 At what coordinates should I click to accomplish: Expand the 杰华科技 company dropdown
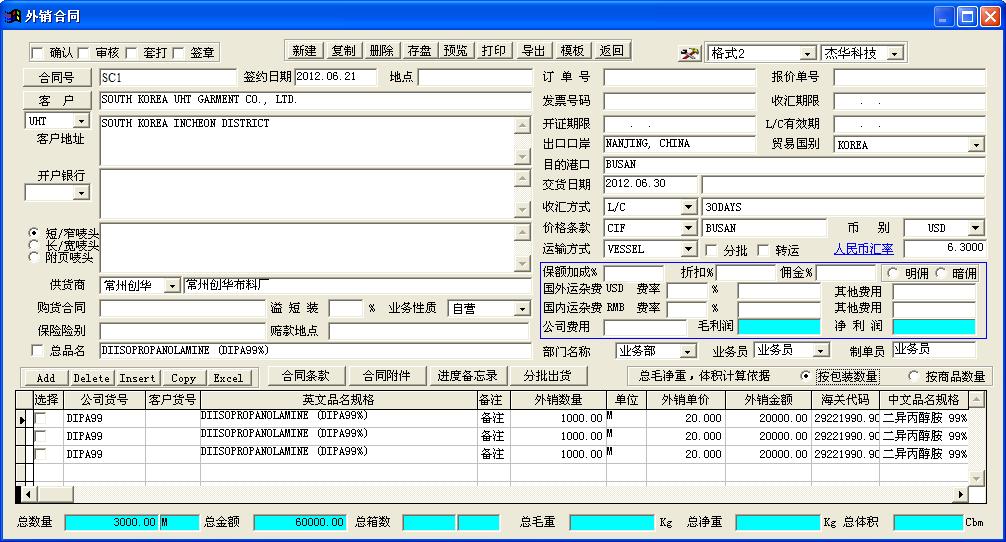tap(895, 54)
